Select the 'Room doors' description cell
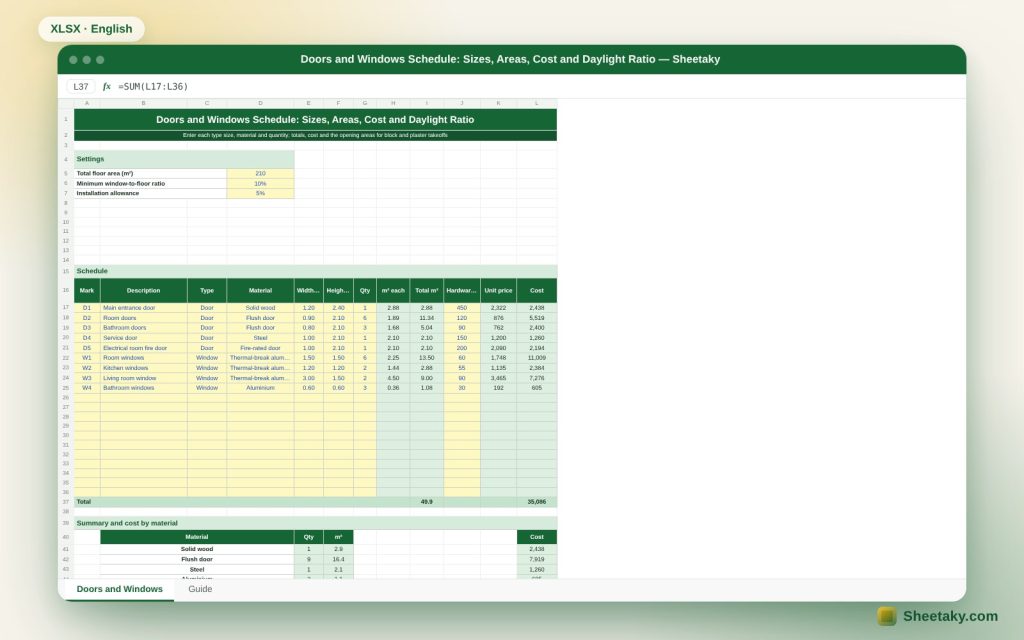1024x640 pixels. click(144, 318)
